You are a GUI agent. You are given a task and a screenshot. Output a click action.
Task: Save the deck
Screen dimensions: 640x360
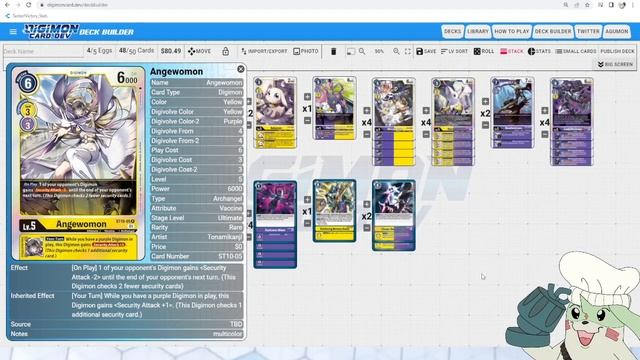(426, 51)
